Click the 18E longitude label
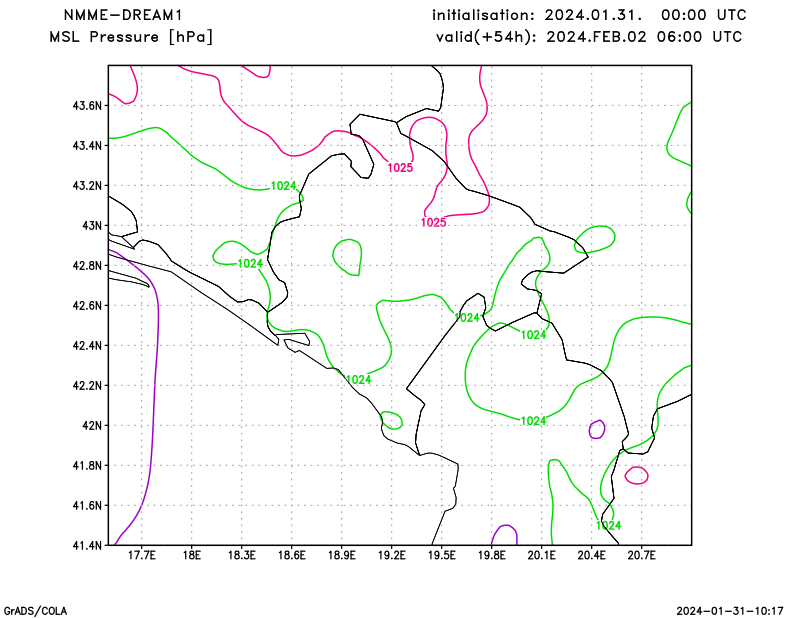The height and width of the screenshot is (618, 800). click(x=191, y=555)
